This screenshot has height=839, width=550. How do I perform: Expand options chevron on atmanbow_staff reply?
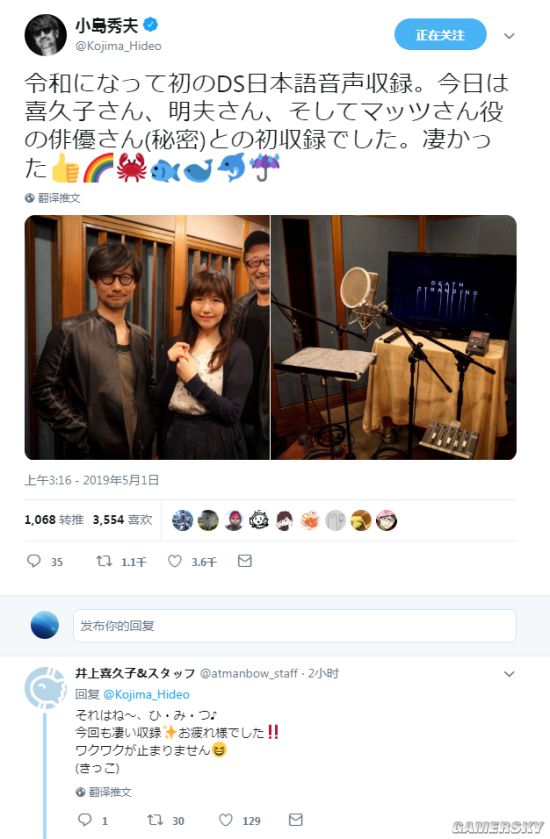tap(509, 674)
